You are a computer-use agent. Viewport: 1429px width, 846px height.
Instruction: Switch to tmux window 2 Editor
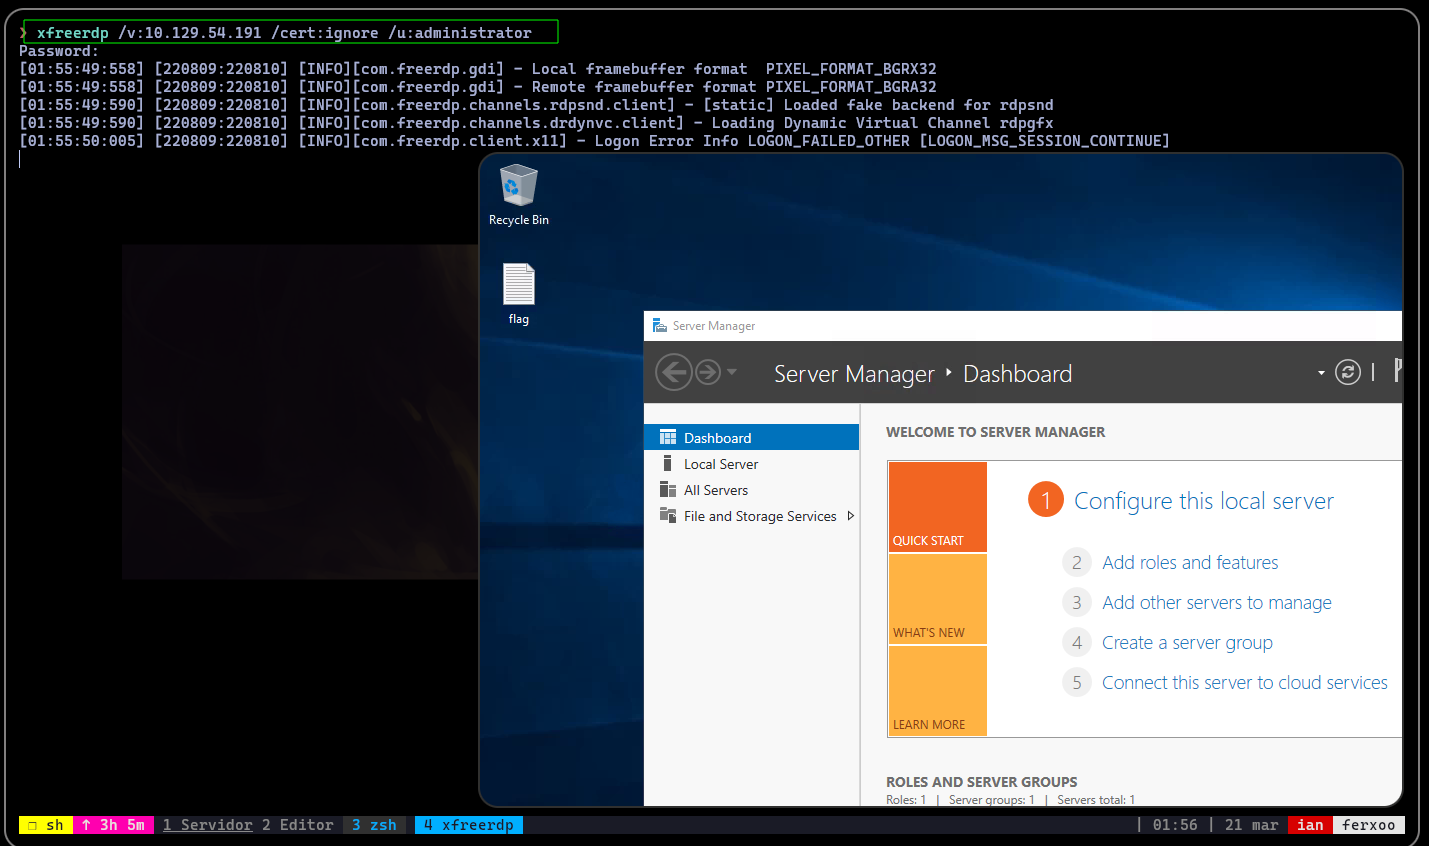(297, 825)
